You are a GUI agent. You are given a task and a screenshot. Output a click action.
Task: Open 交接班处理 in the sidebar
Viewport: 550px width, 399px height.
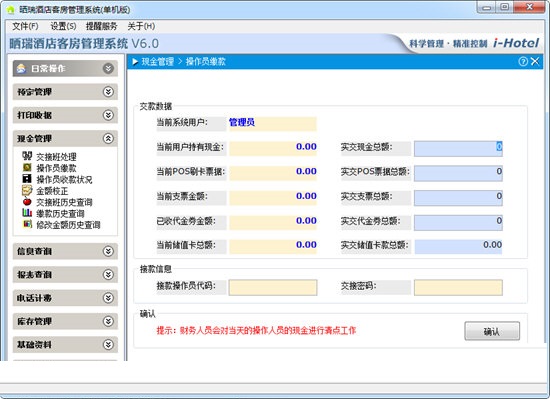click(x=56, y=157)
